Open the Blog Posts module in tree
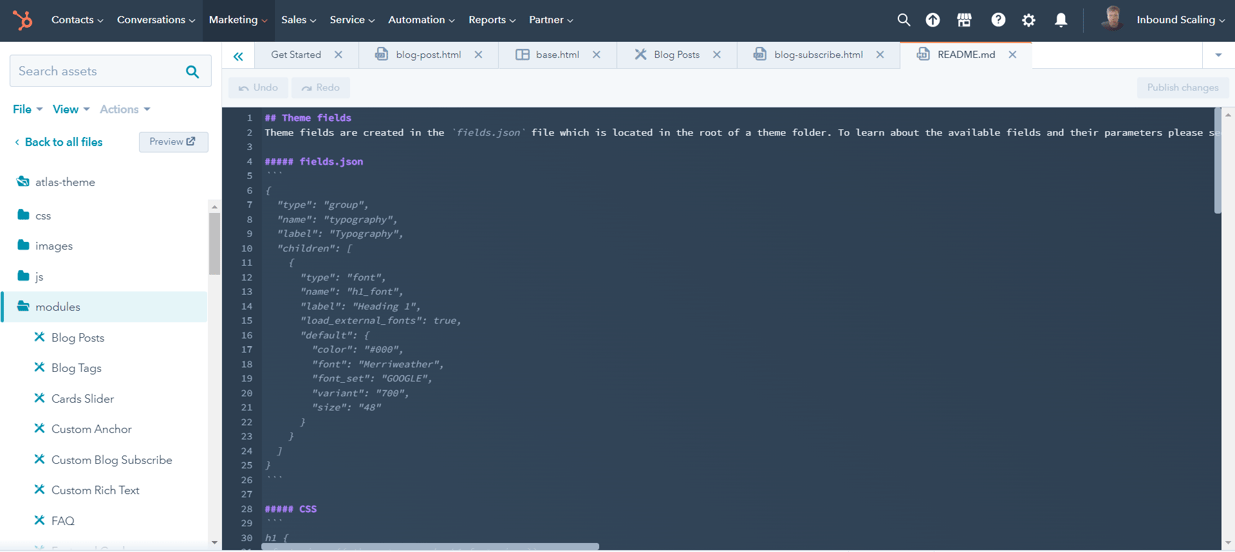The height and width of the screenshot is (552, 1235). point(78,338)
